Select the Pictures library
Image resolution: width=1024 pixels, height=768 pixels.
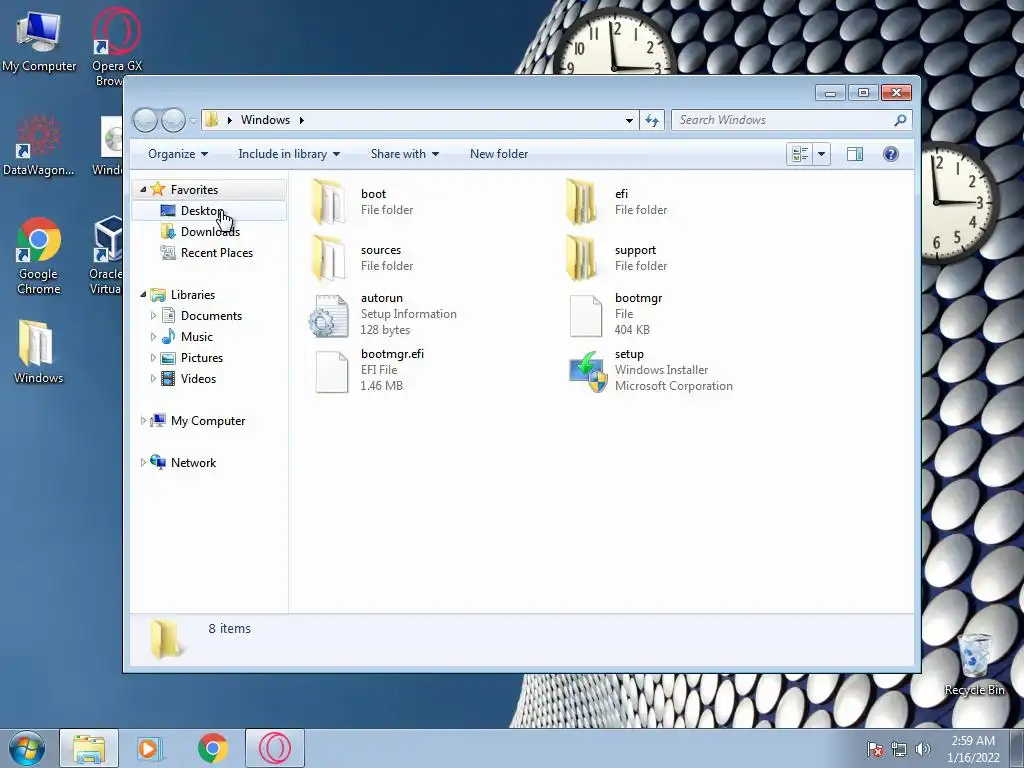(202, 358)
